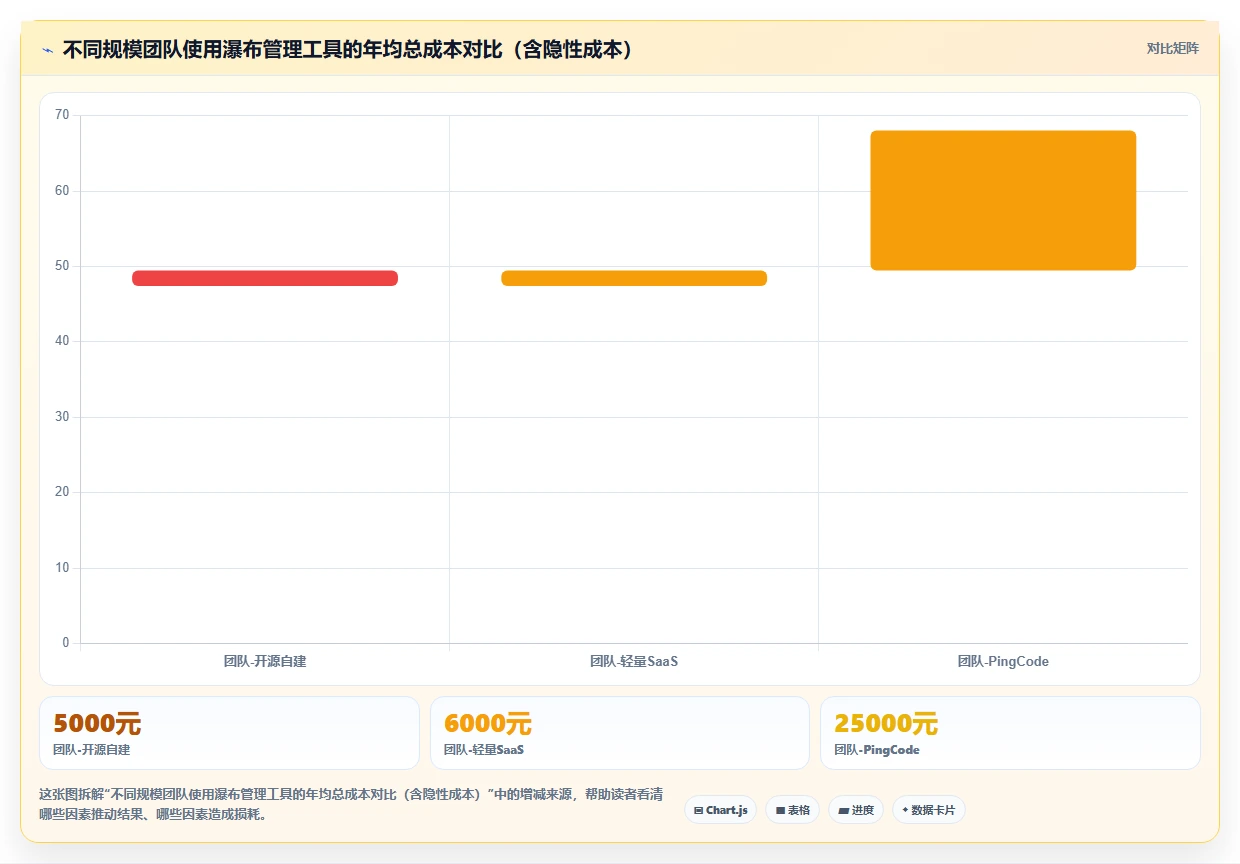Click the y-axis value 30
Viewport: 1240px width, 864px height.
pos(62,417)
